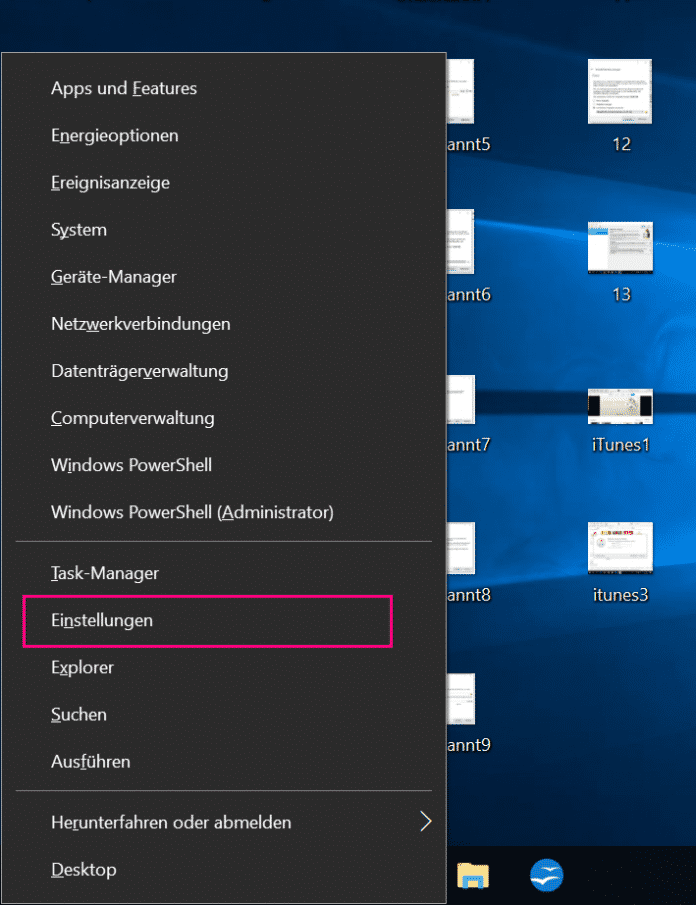Choose Apps und Features

pyautogui.click(x=124, y=89)
